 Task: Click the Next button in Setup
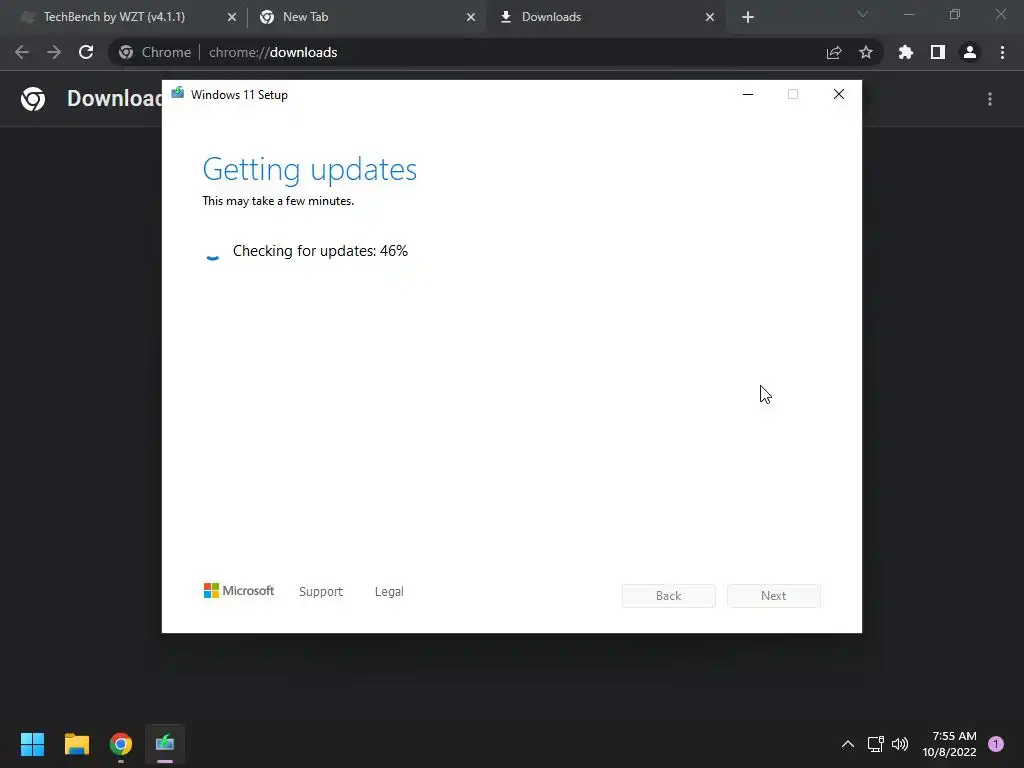pyautogui.click(x=773, y=596)
